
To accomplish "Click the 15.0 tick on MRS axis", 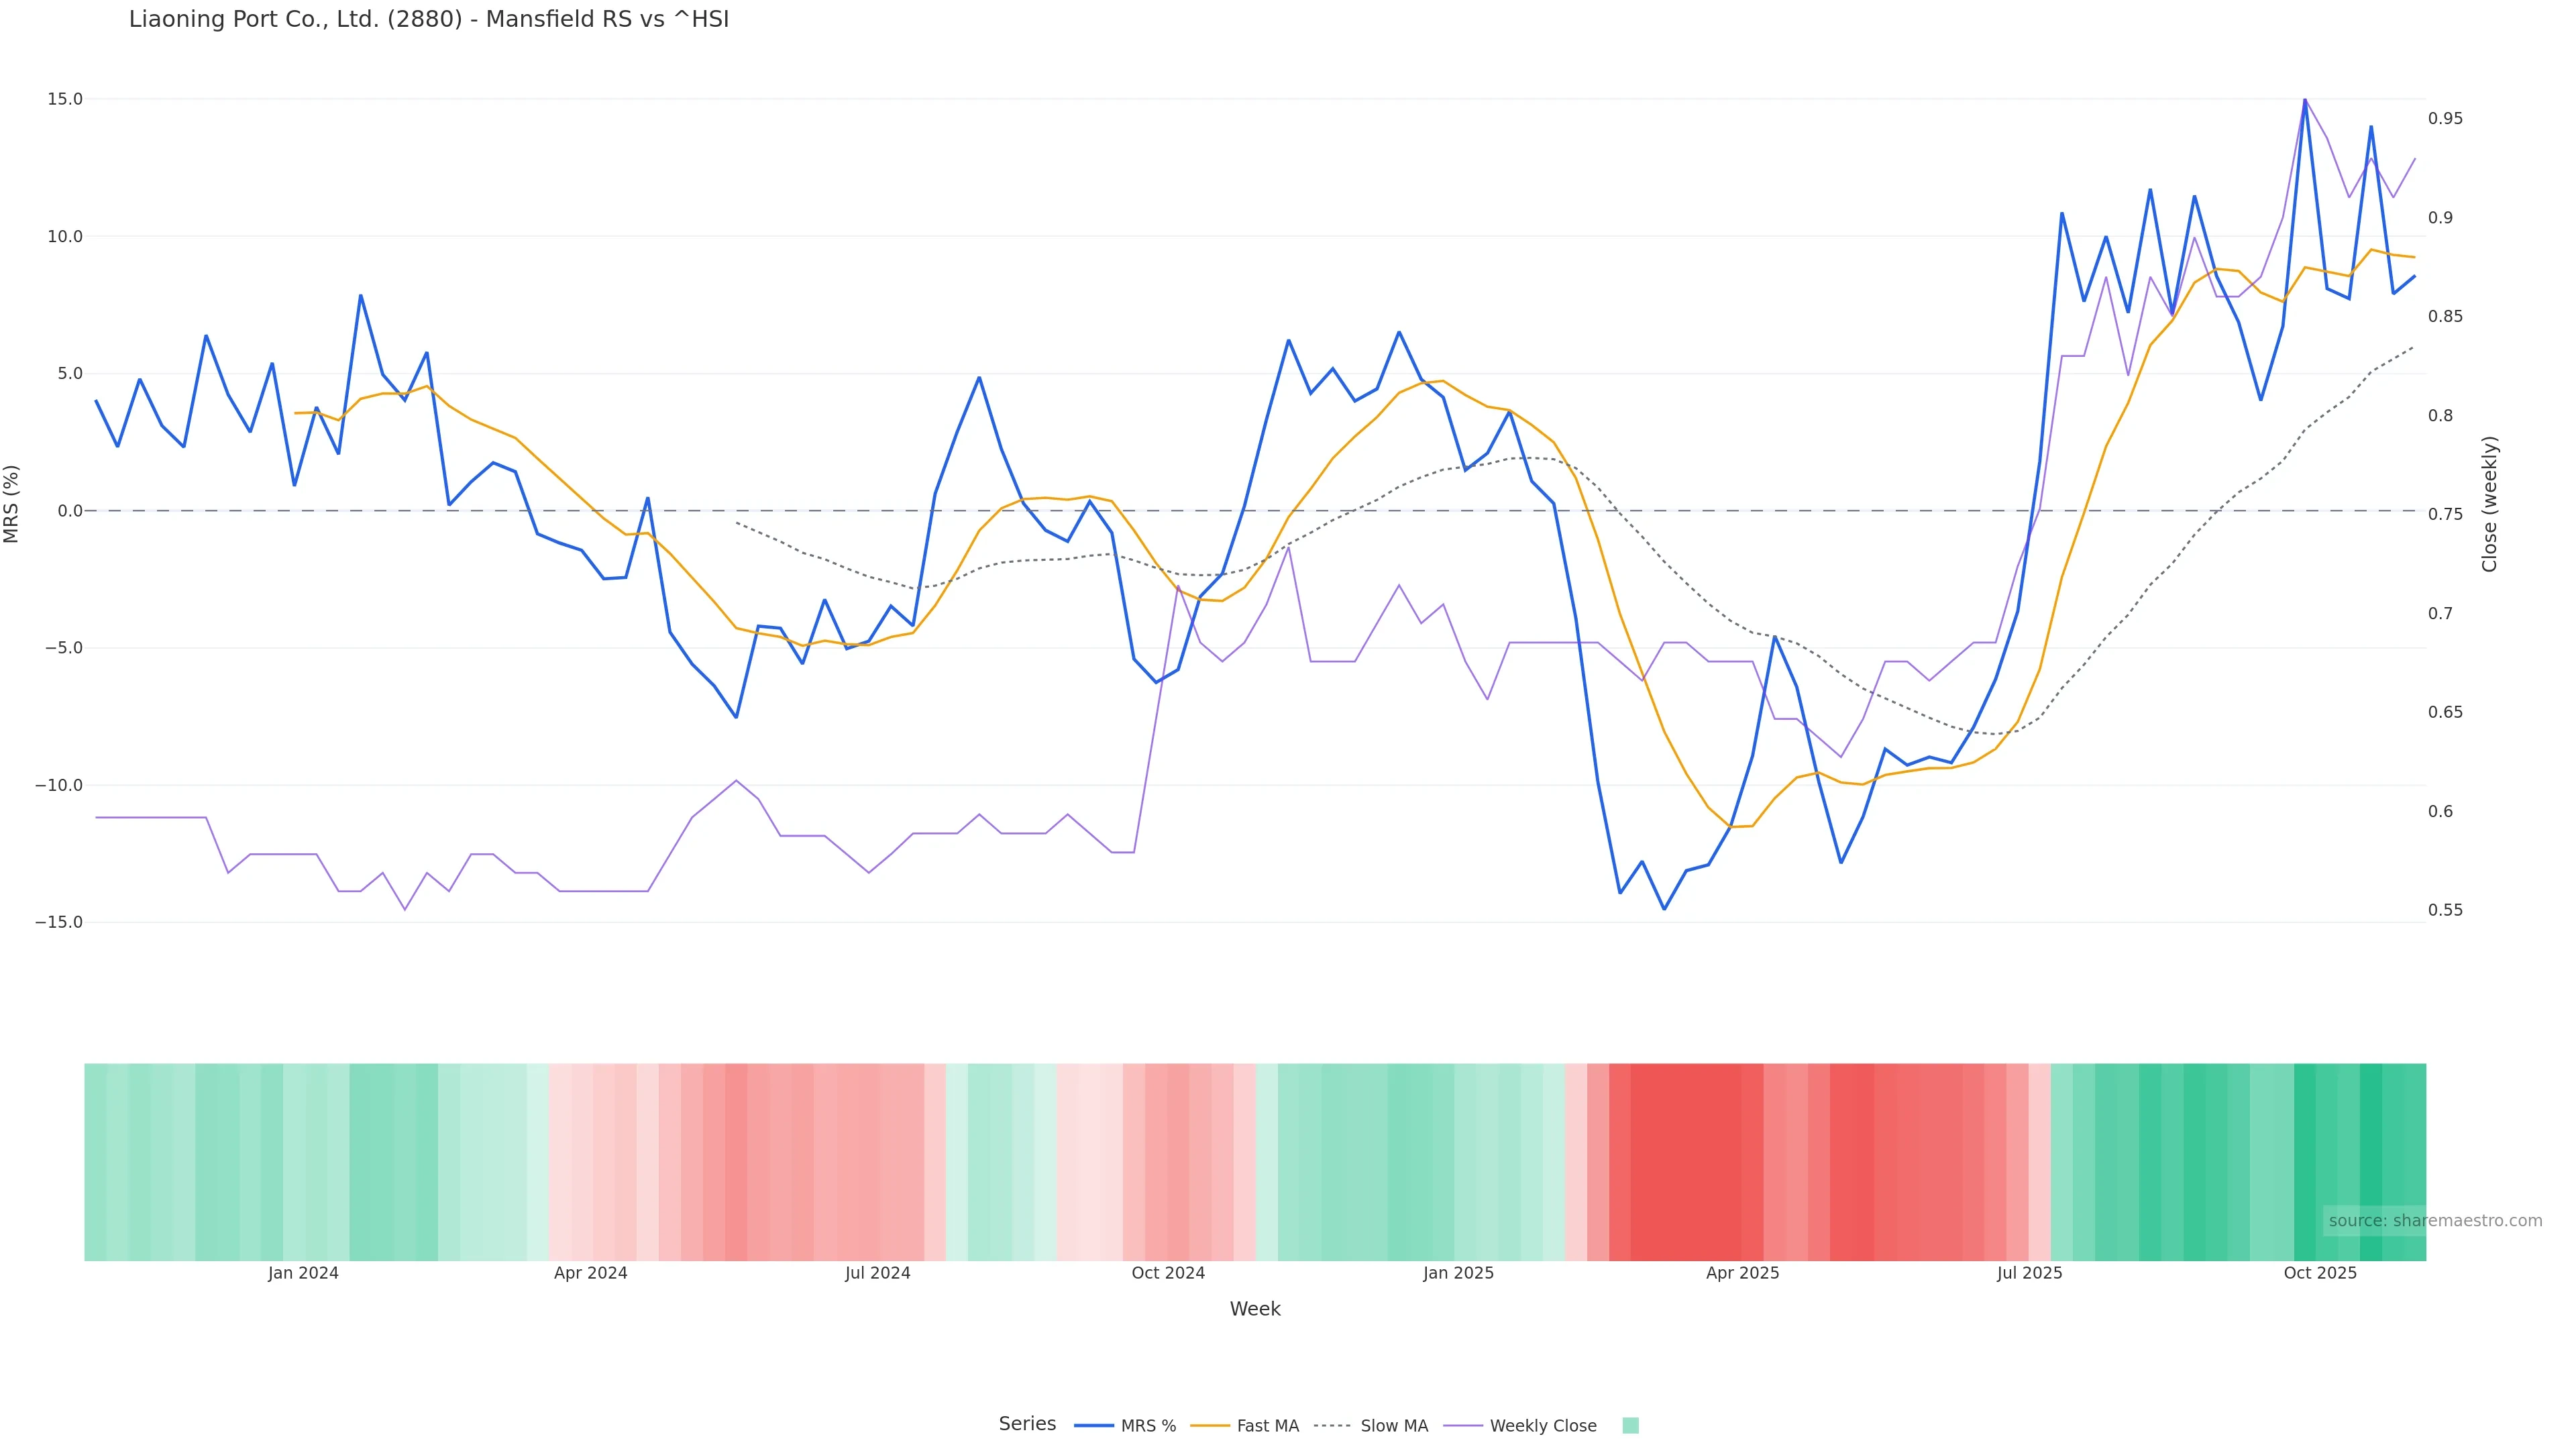I will tap(65, 99).
